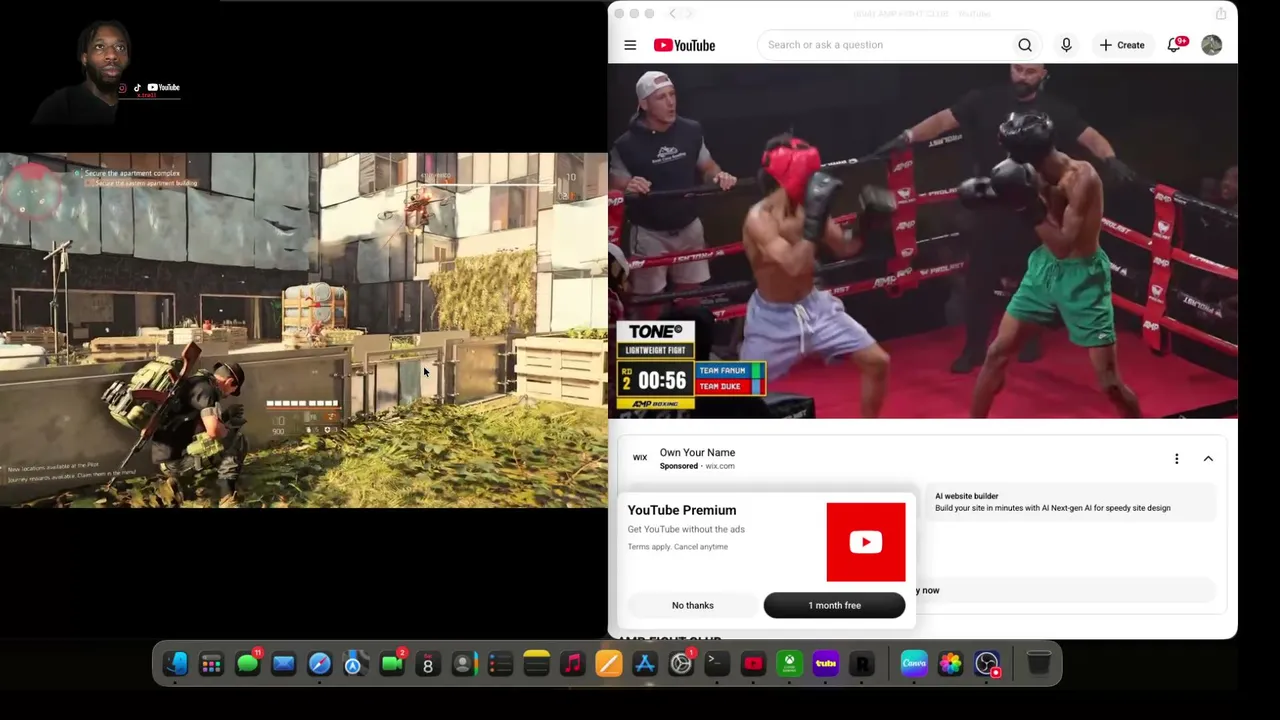This screenshot has width=1280, height=720.
Task: Click the Create button on YouTube
Action: coord(1122,45)
